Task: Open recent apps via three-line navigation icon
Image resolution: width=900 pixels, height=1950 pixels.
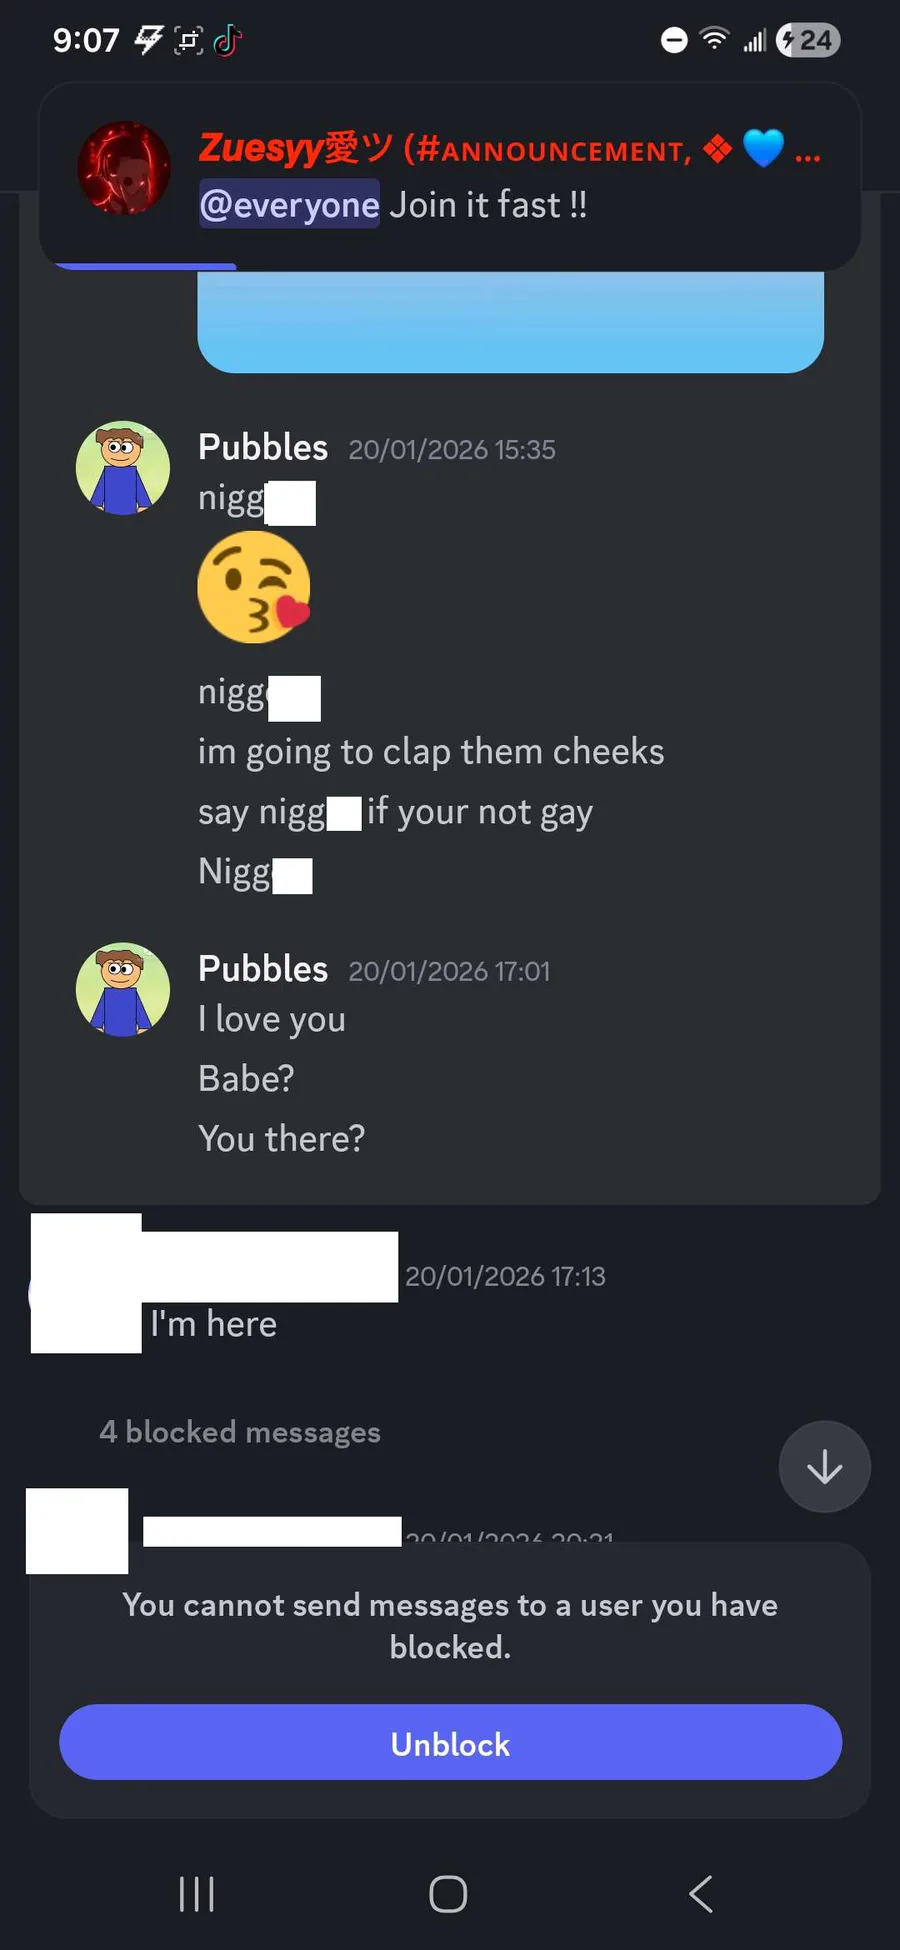Action: click(x=196, y=1893)
